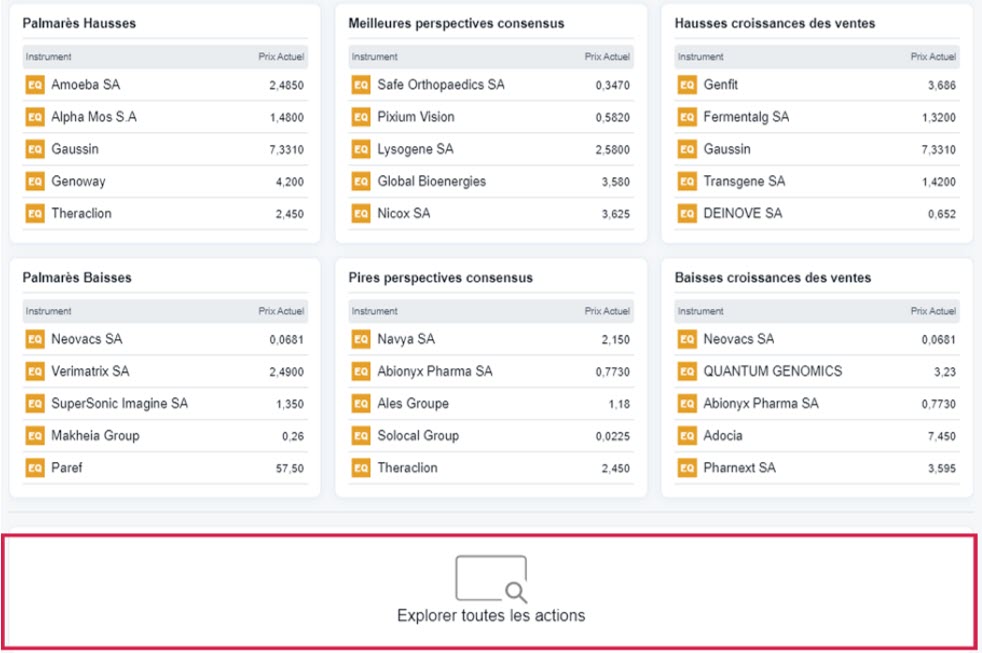The width and height of the screenshot is (982, 653).
Task: Click the 4,200 price for Genoway
Action: (x=290, y=182)
